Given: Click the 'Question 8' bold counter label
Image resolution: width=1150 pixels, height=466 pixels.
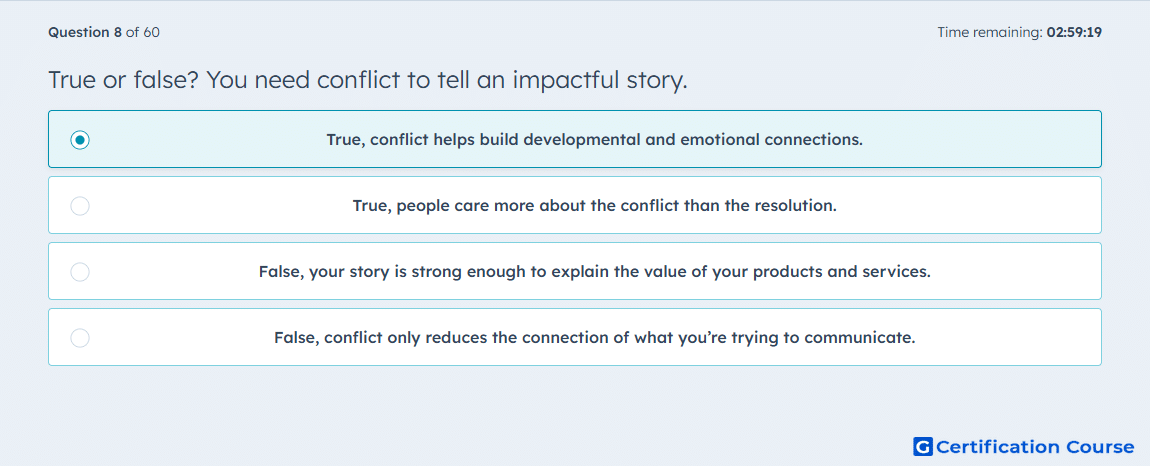Looking at the screenshot, I should point(85,32).
